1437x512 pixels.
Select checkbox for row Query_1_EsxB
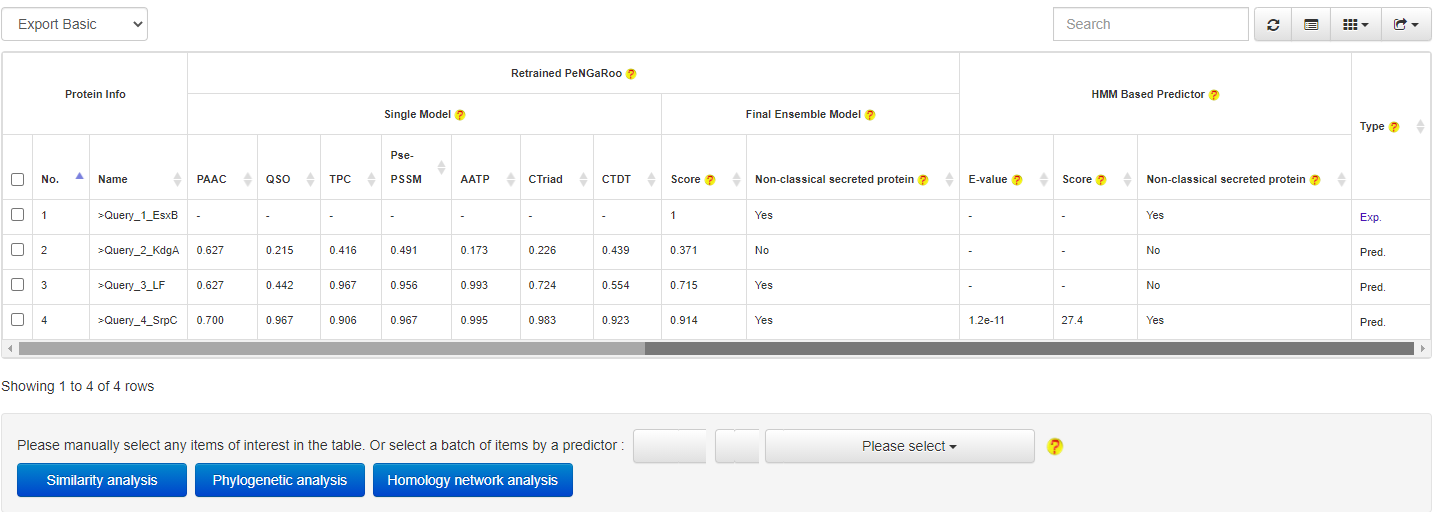[17, 215]
